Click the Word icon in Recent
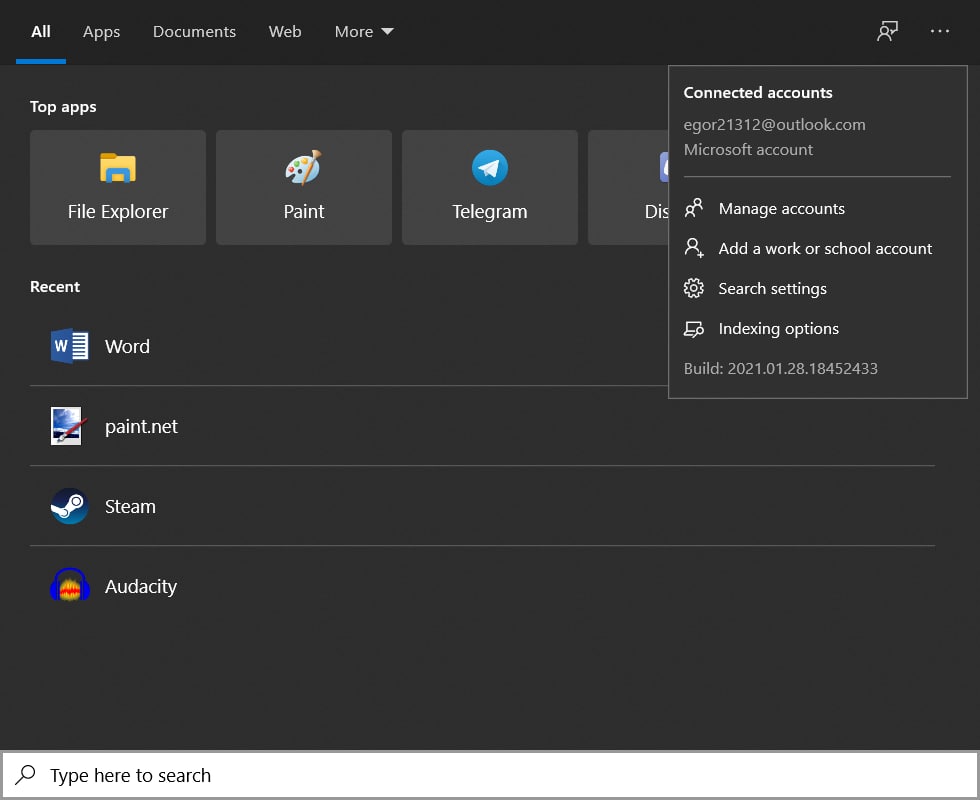 click(69, 346)
